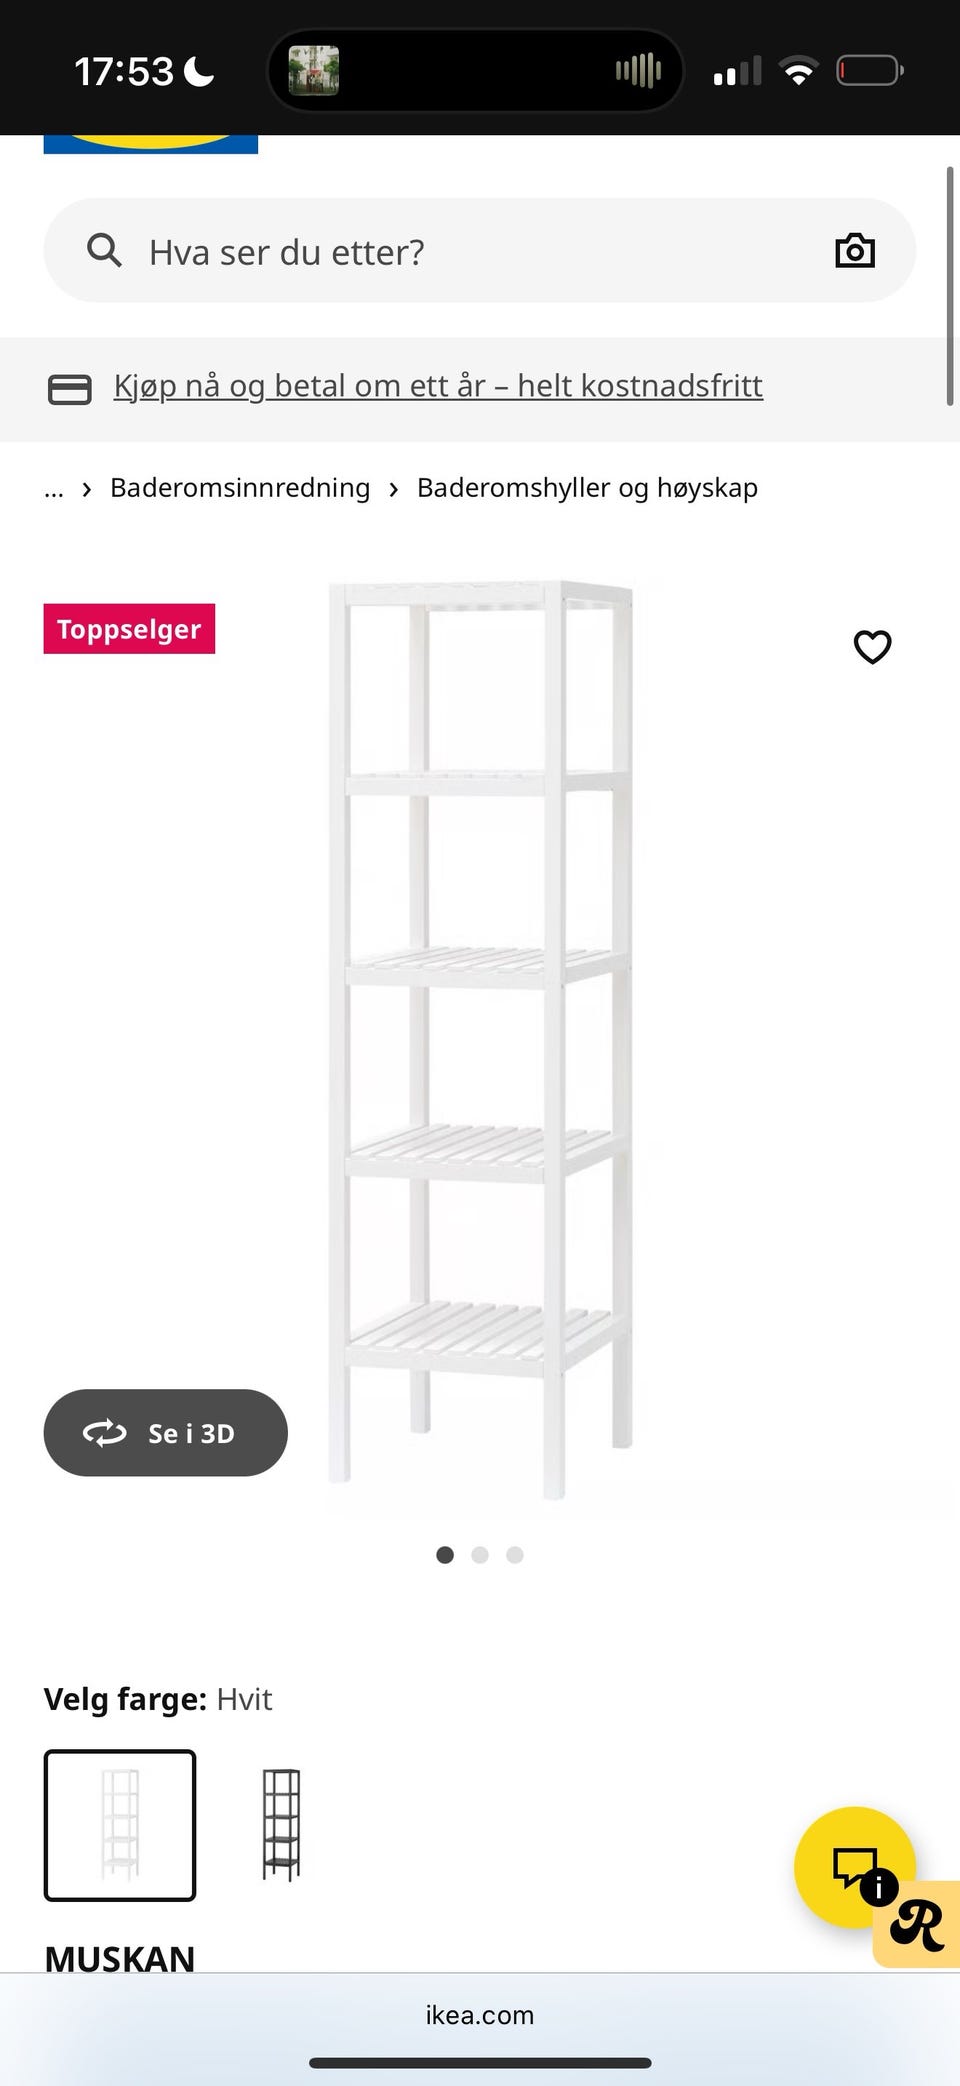
Task: Go to the second image dot
Action: [x=480, y=1555]
